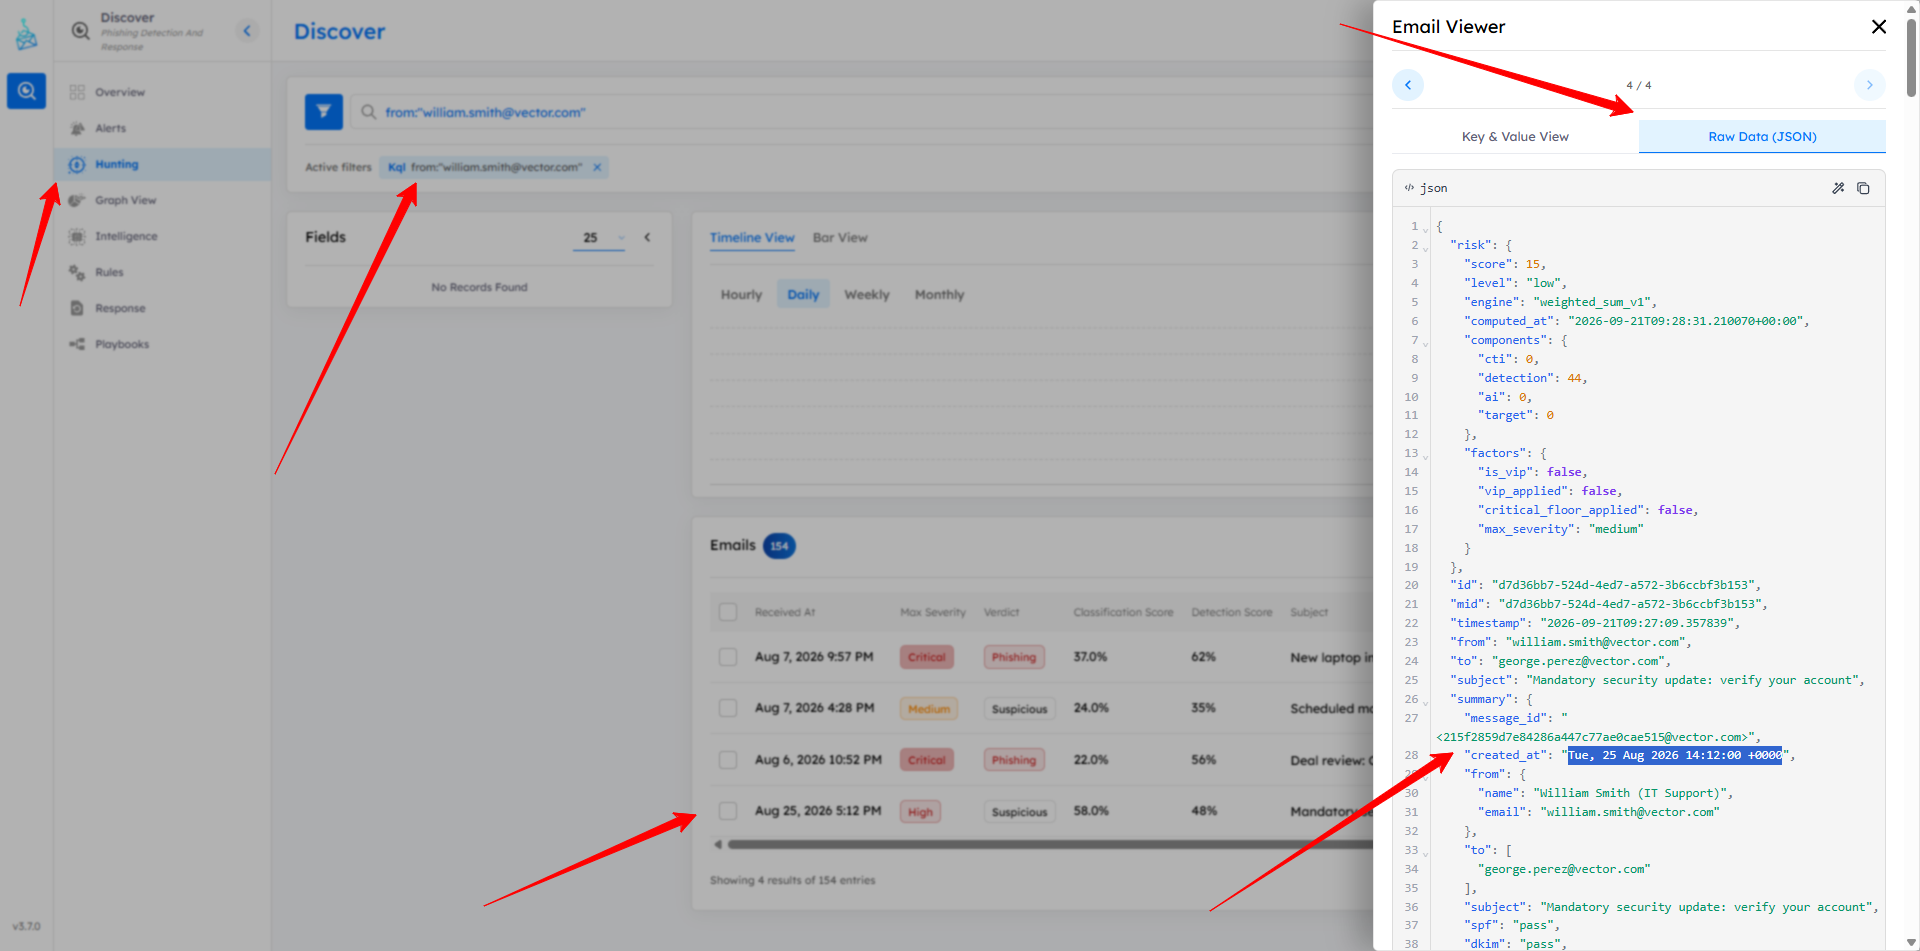1920x951 pixels.
Task: Click the blue filter funnel button
Action: point(324,112)
